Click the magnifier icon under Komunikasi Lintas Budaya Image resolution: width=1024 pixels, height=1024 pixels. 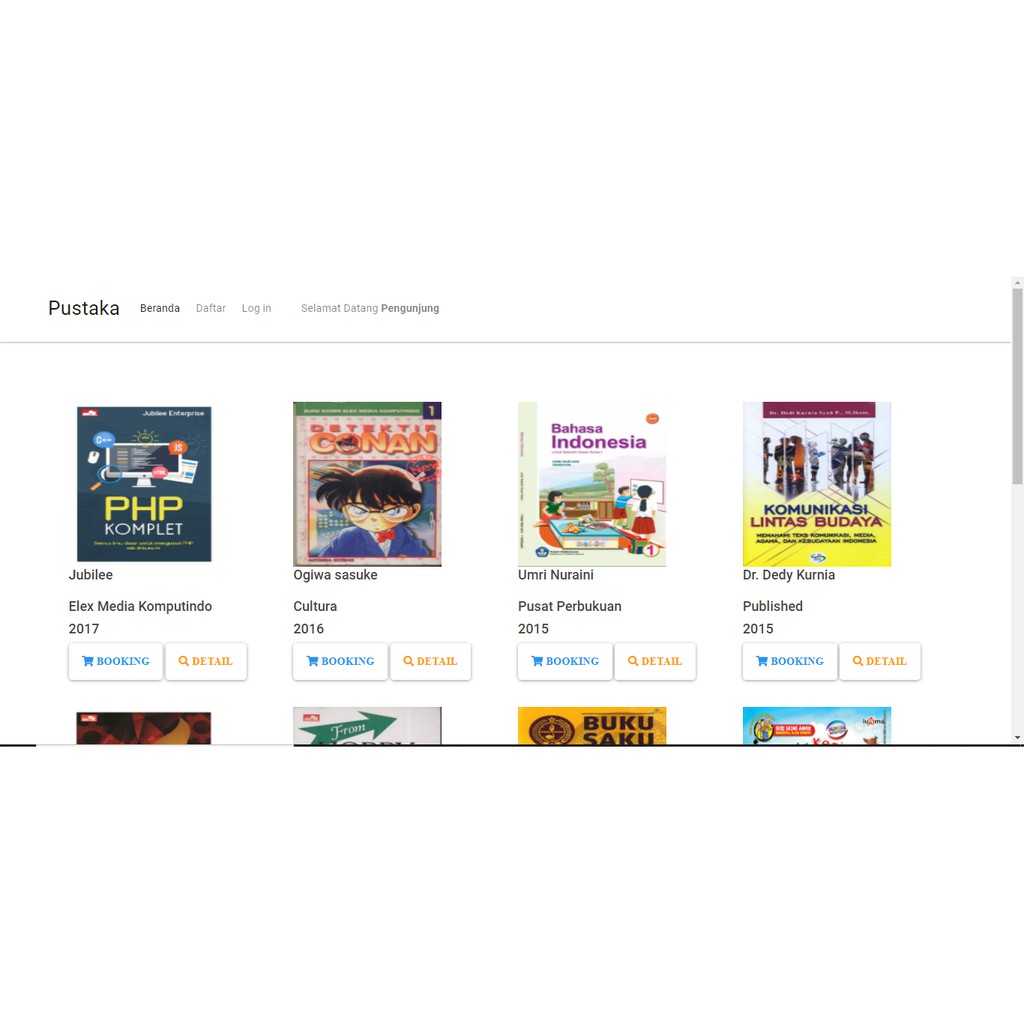[x=857, y=661]
